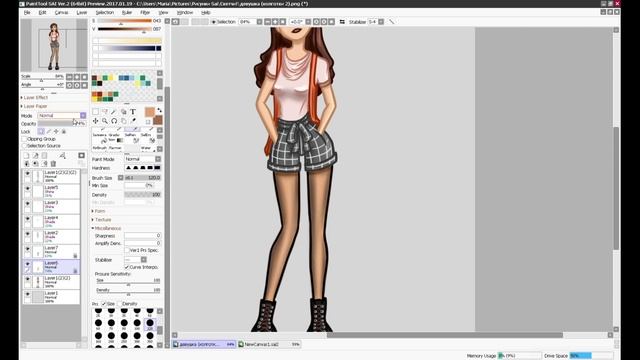The height and width of the screenshot is (360, 640).
Task: Toggle Ver1 Prs Spec checkbox
Action: tap(127, 250)
